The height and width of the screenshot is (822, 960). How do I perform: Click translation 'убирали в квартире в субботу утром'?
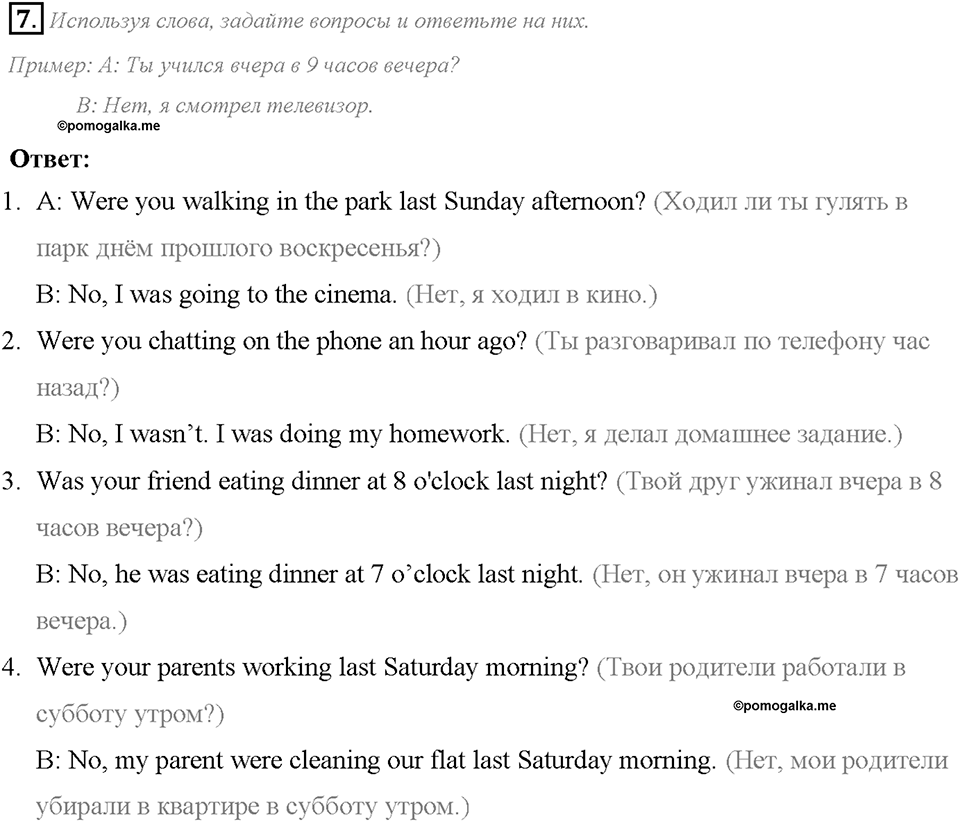(252, 807)
